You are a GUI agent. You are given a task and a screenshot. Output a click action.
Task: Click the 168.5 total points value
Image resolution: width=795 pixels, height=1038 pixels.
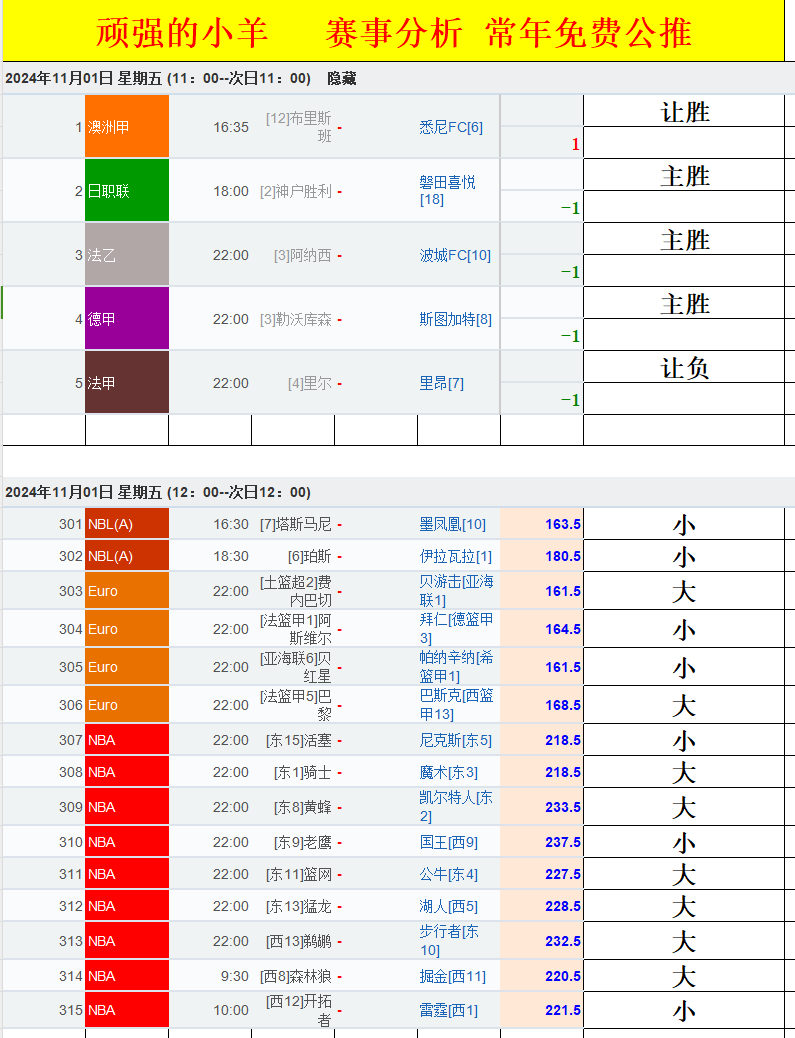(563, 705)
